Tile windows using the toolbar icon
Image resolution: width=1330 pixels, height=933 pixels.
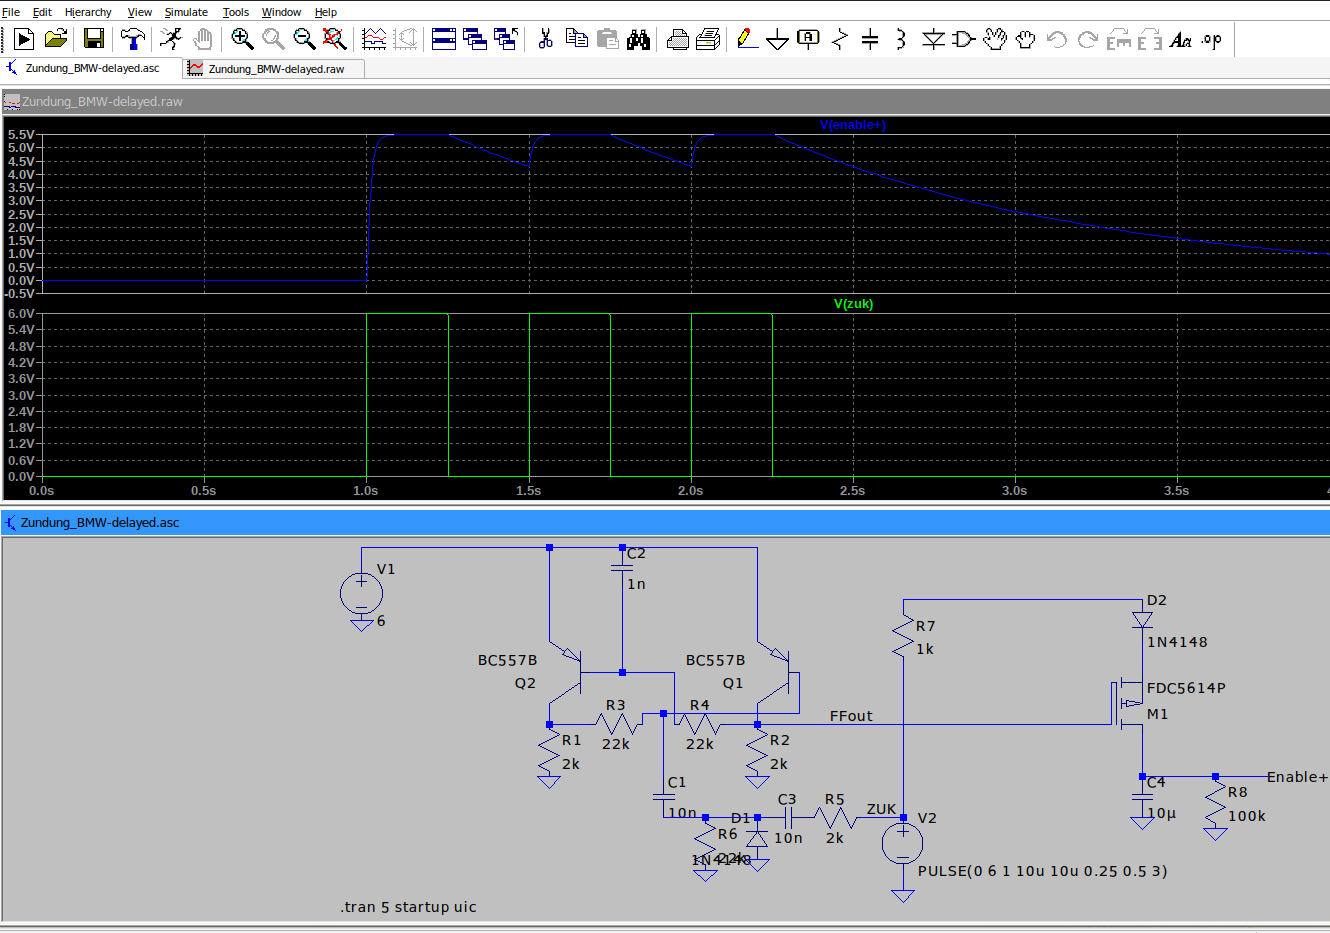coord(444,39)
